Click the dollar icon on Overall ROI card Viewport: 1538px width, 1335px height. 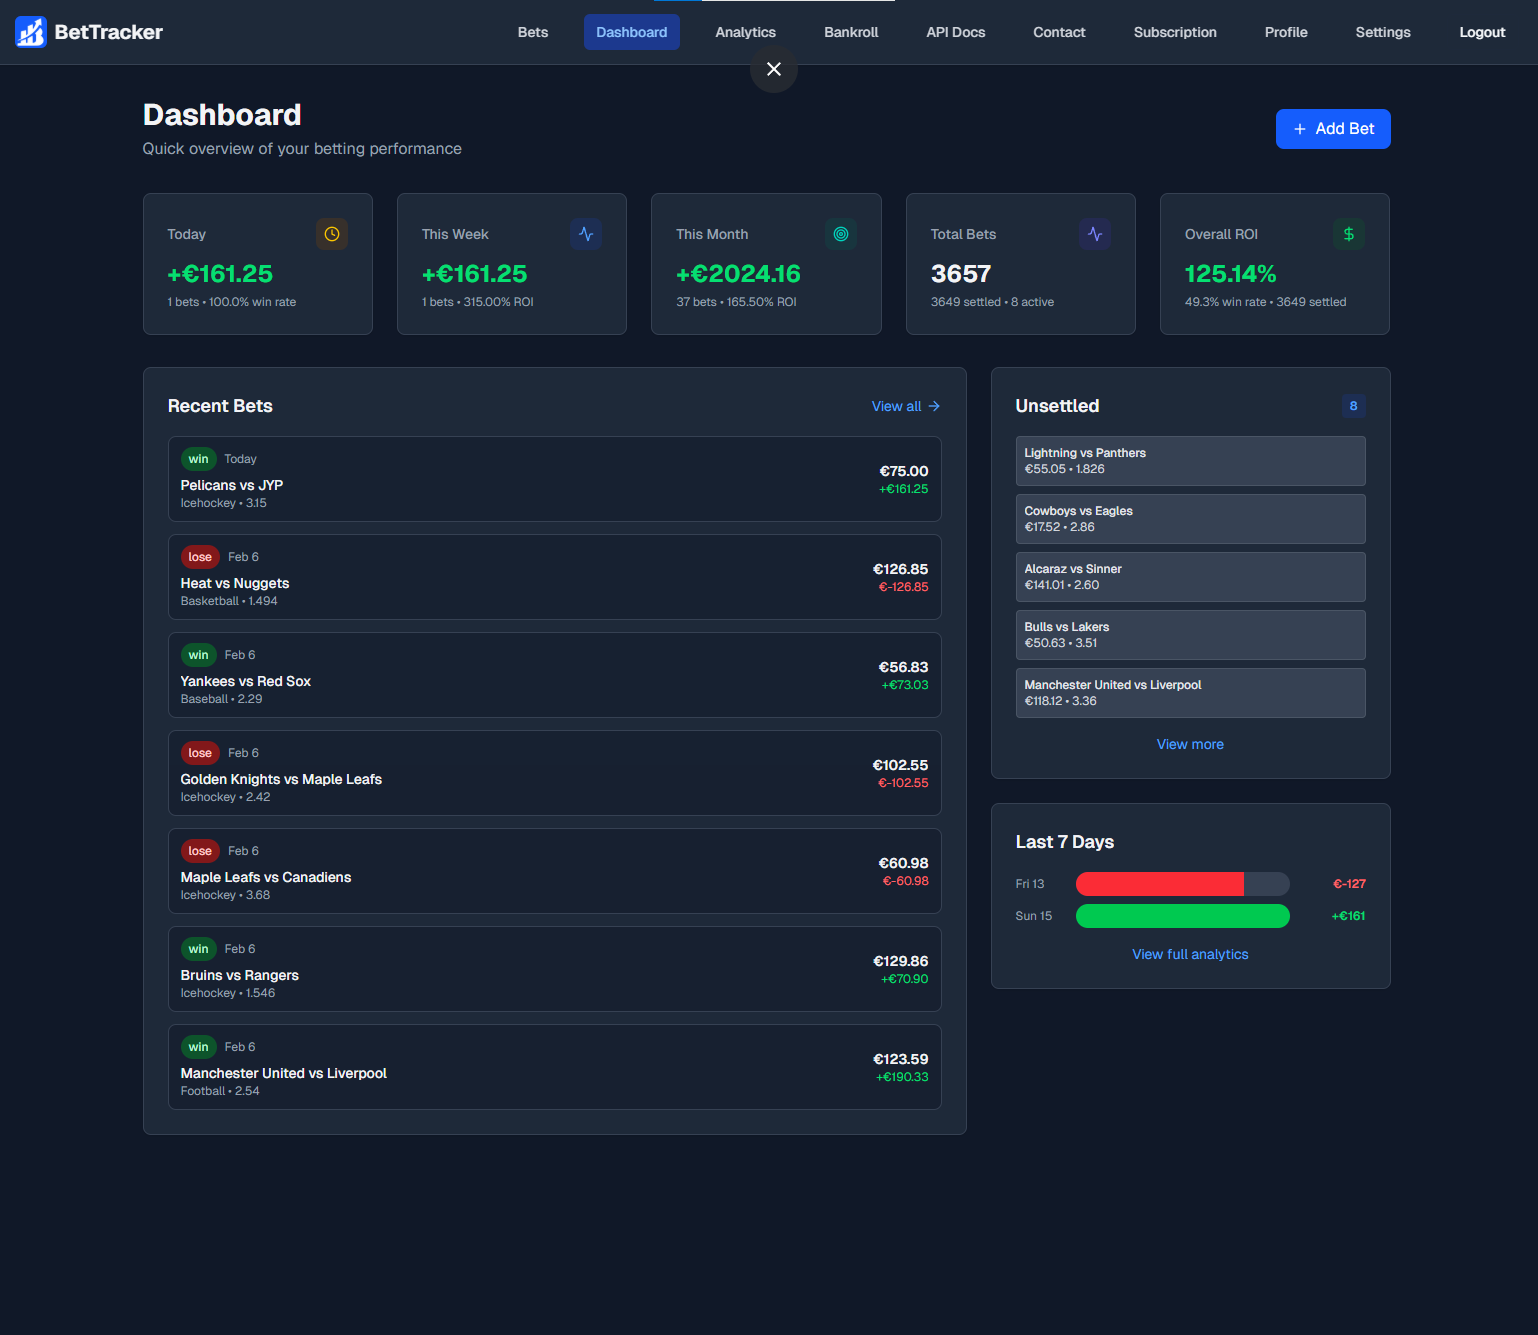point(1349,234)
